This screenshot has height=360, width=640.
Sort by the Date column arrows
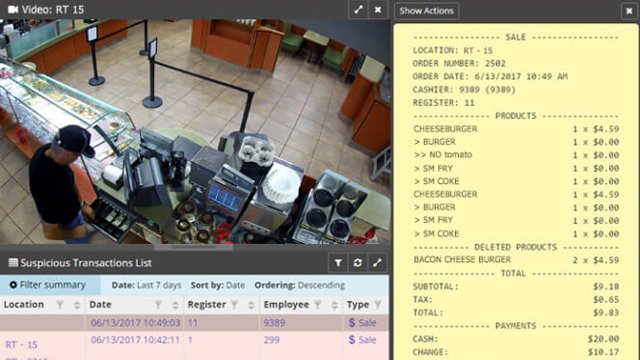(175, 305)
